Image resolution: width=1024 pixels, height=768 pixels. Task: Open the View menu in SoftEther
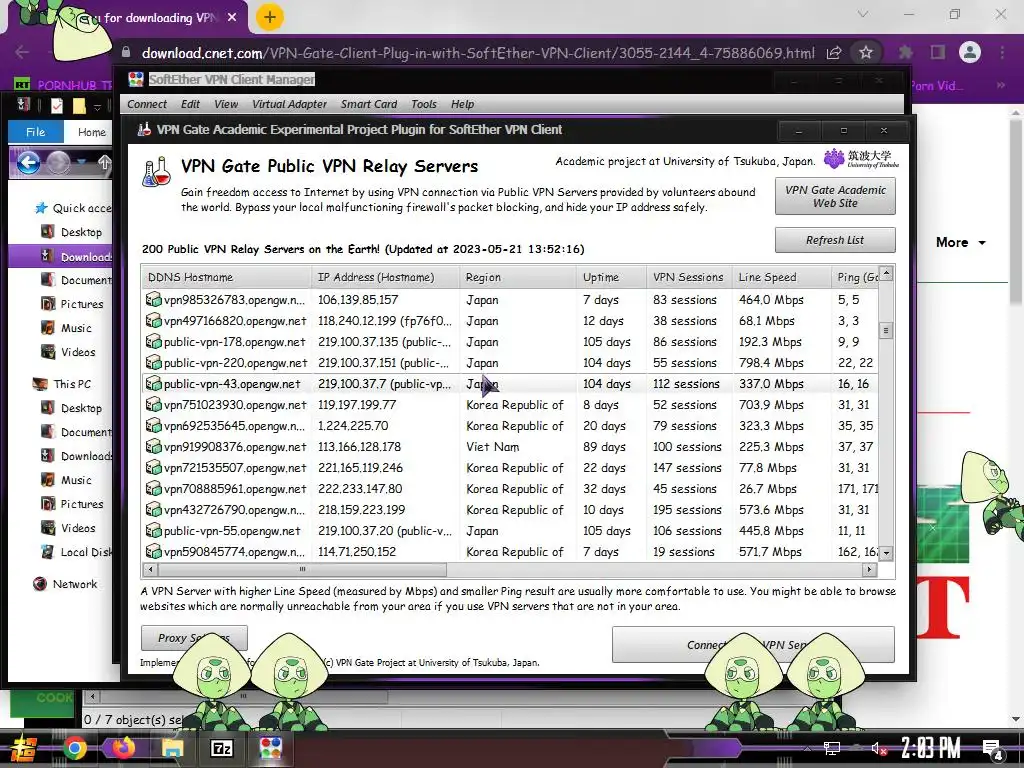226,104
